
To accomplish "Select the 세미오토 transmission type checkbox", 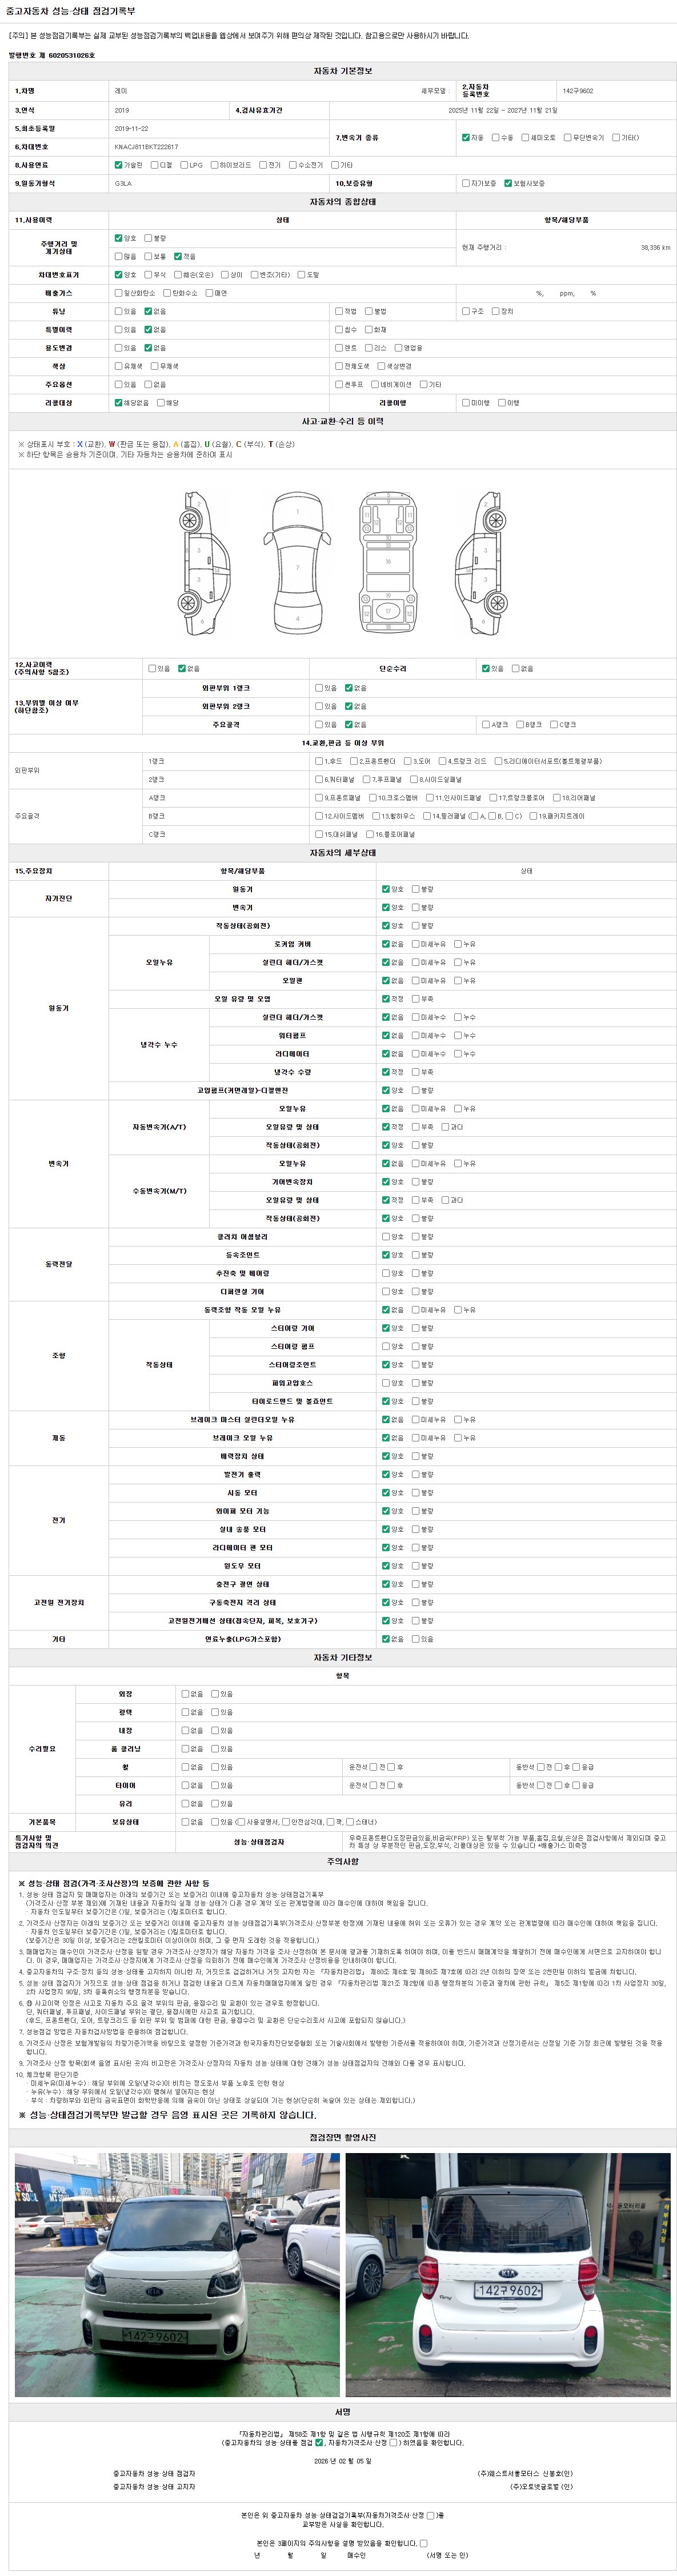I will (x=525, y=138).
